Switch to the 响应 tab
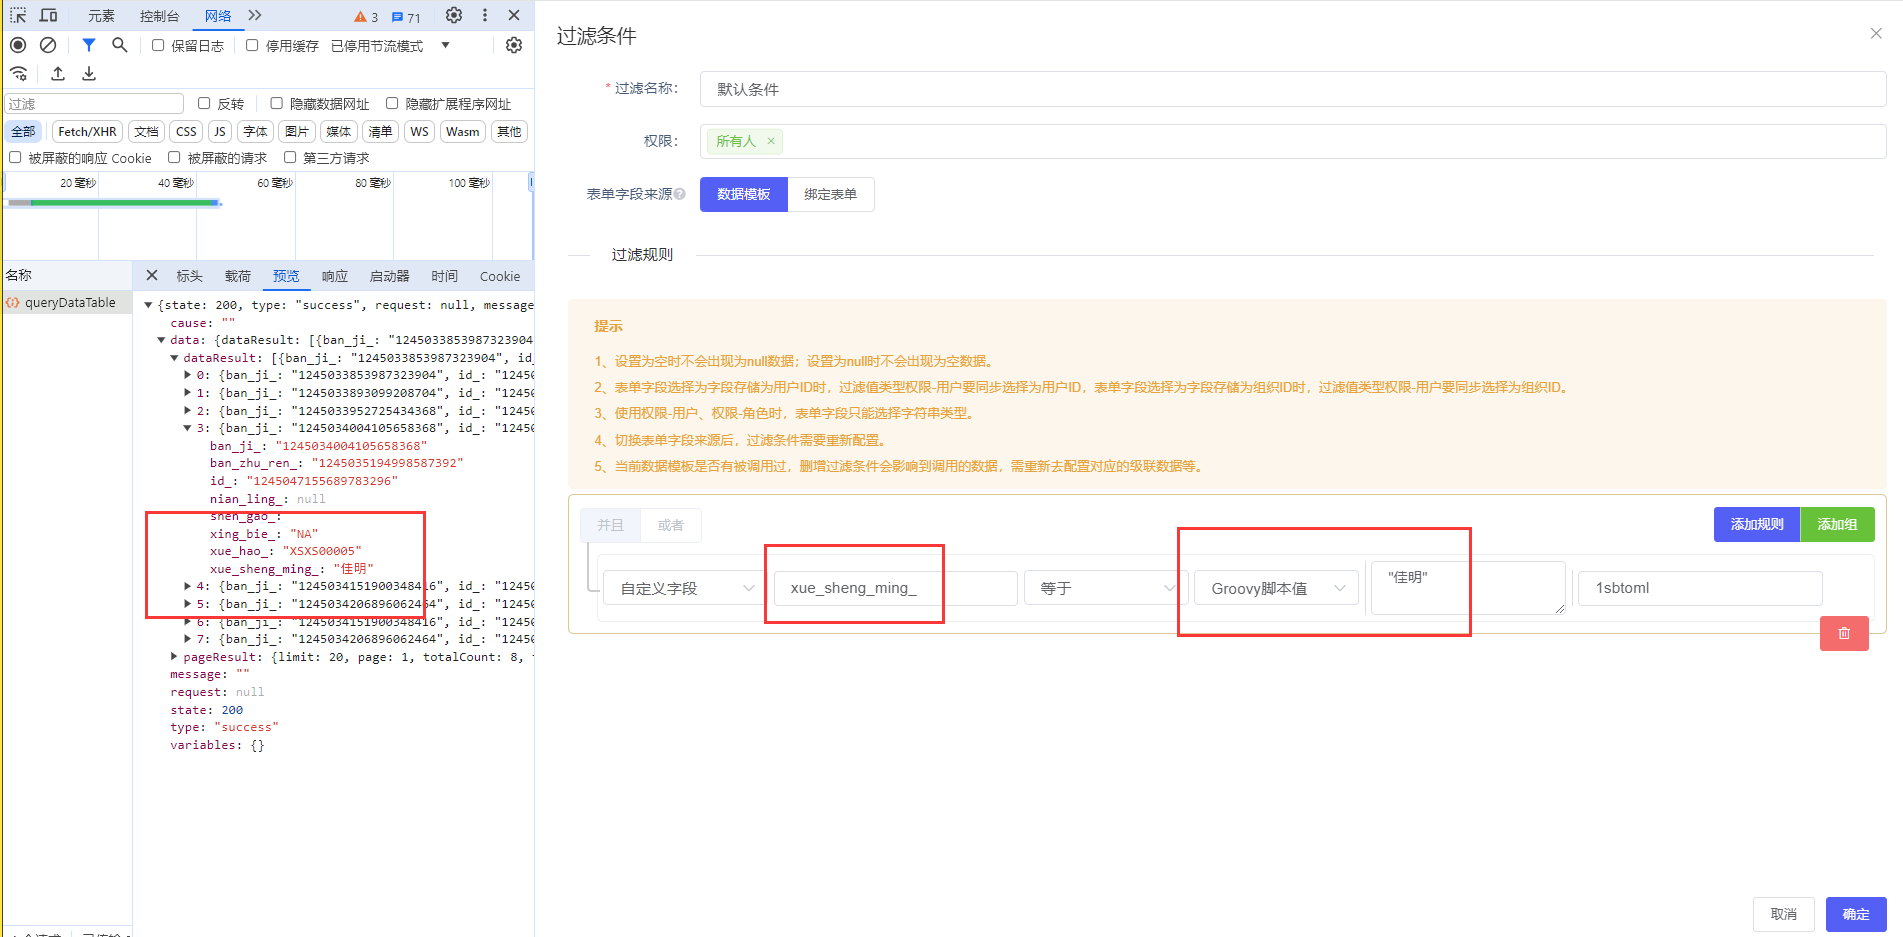Viewport: 1903px width, 937px height. 335,276
